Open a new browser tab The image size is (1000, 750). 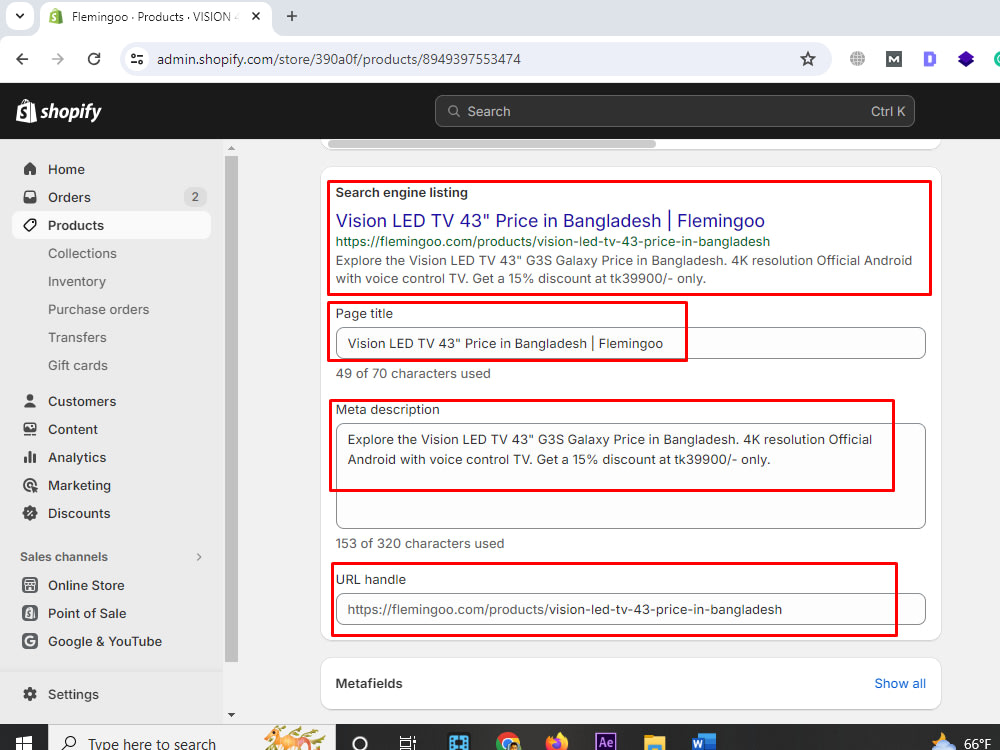point(291,17)
